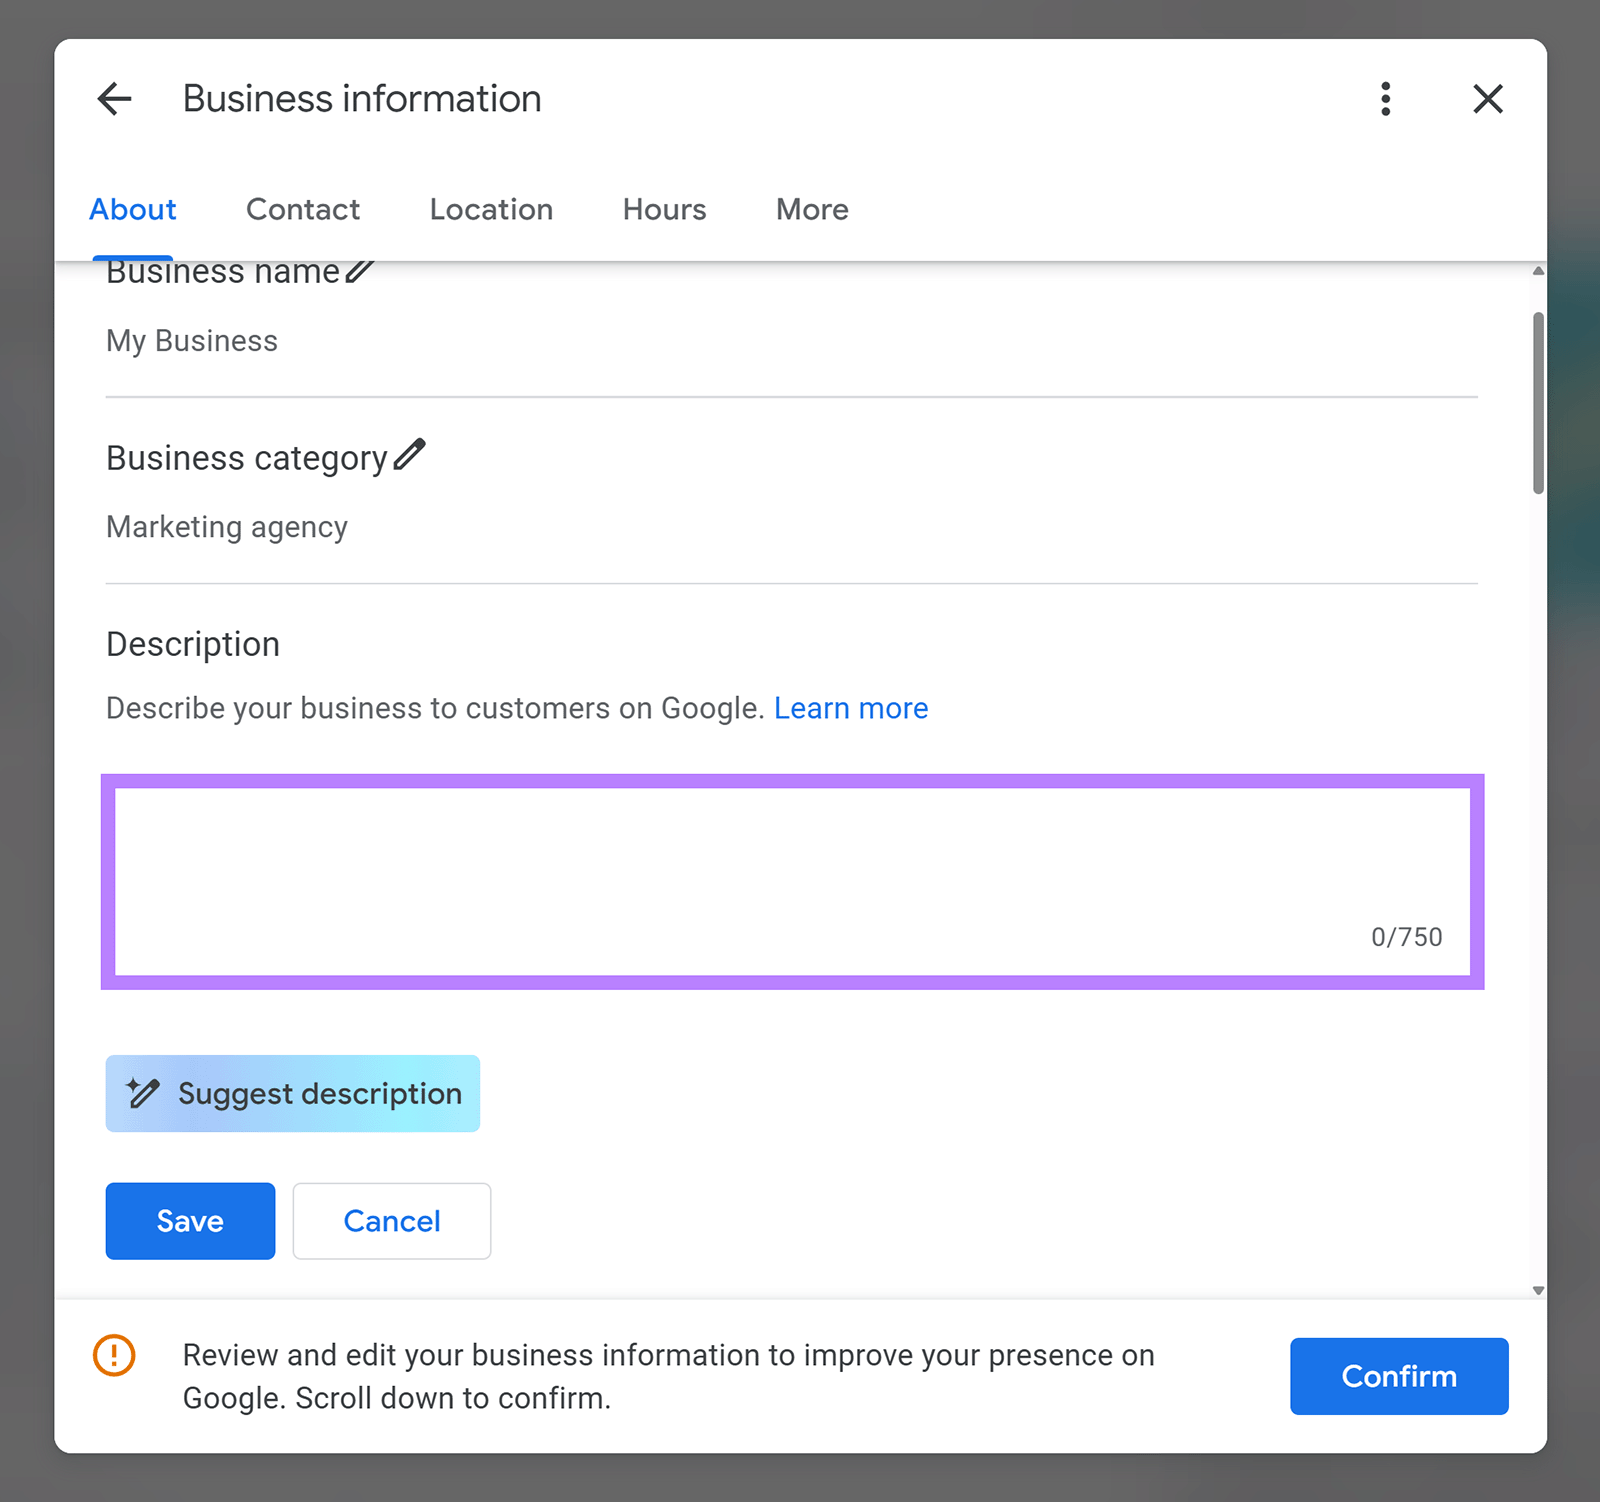The height and width of the screenshot is (1502, 1600).
Task: Open the Hours tab
Action: (x=663, y=210)
